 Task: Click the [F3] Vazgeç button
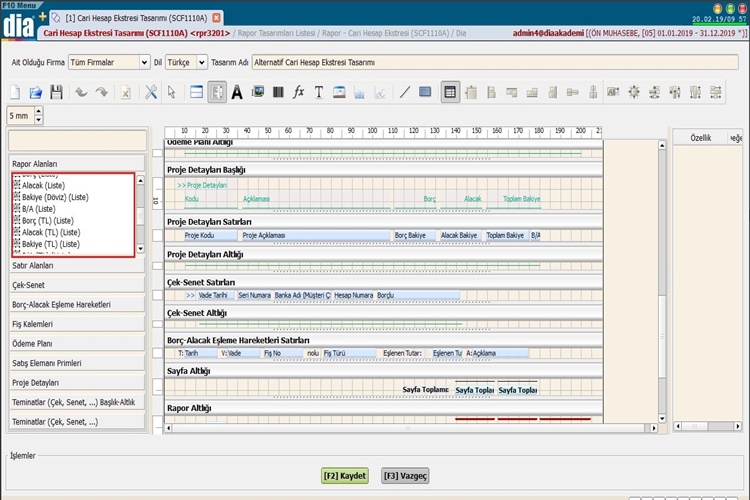point(405,476)
